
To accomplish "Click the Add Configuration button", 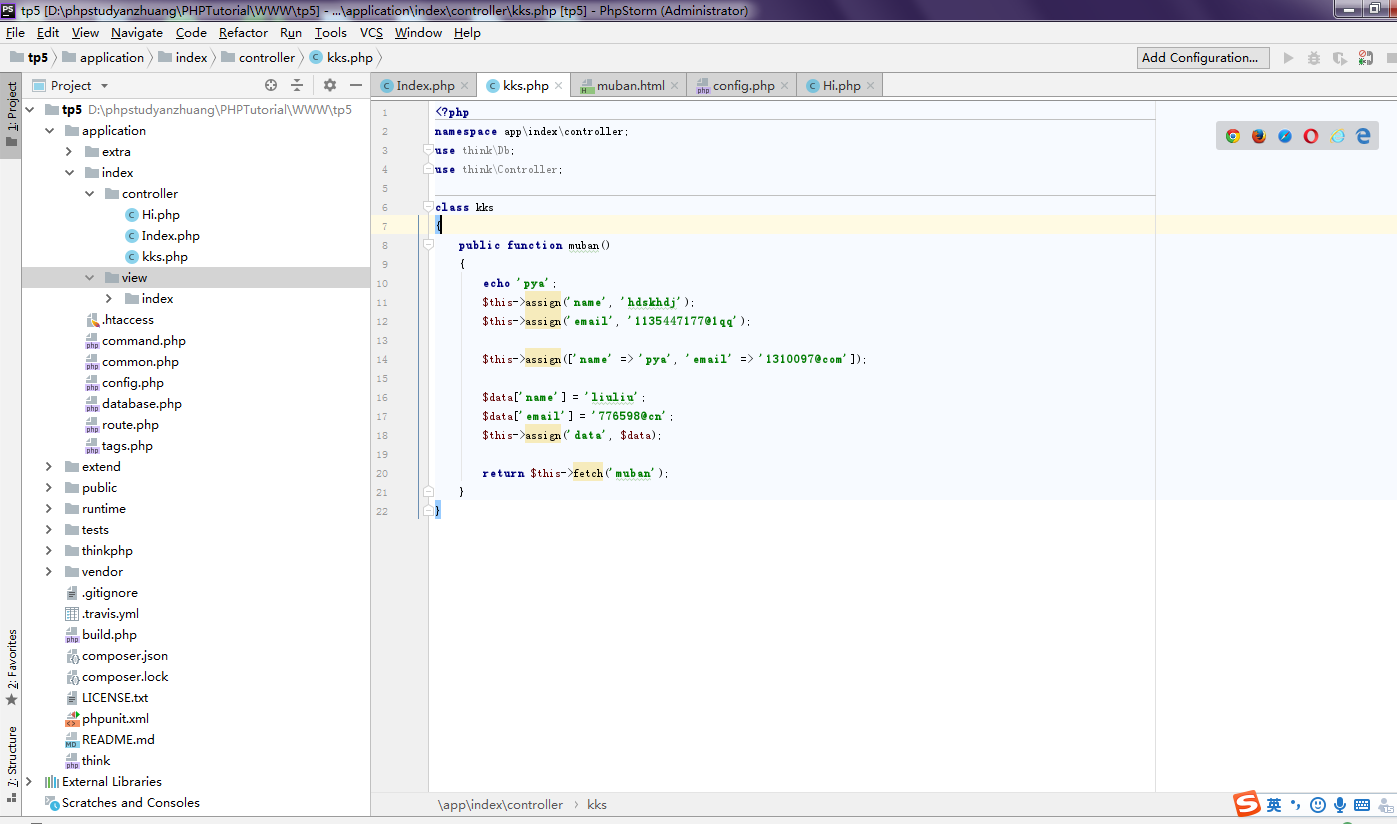I will click(x=1203, y=58).
